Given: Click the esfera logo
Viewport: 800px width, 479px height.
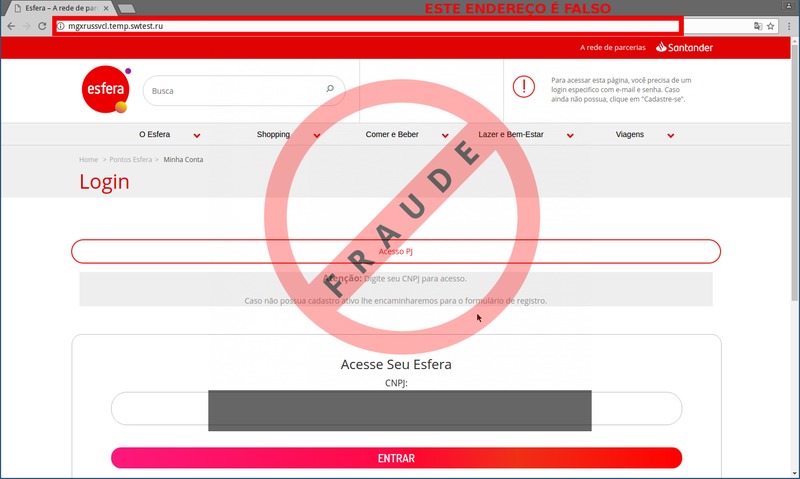Looking at the screenshot, I should 106,90.
